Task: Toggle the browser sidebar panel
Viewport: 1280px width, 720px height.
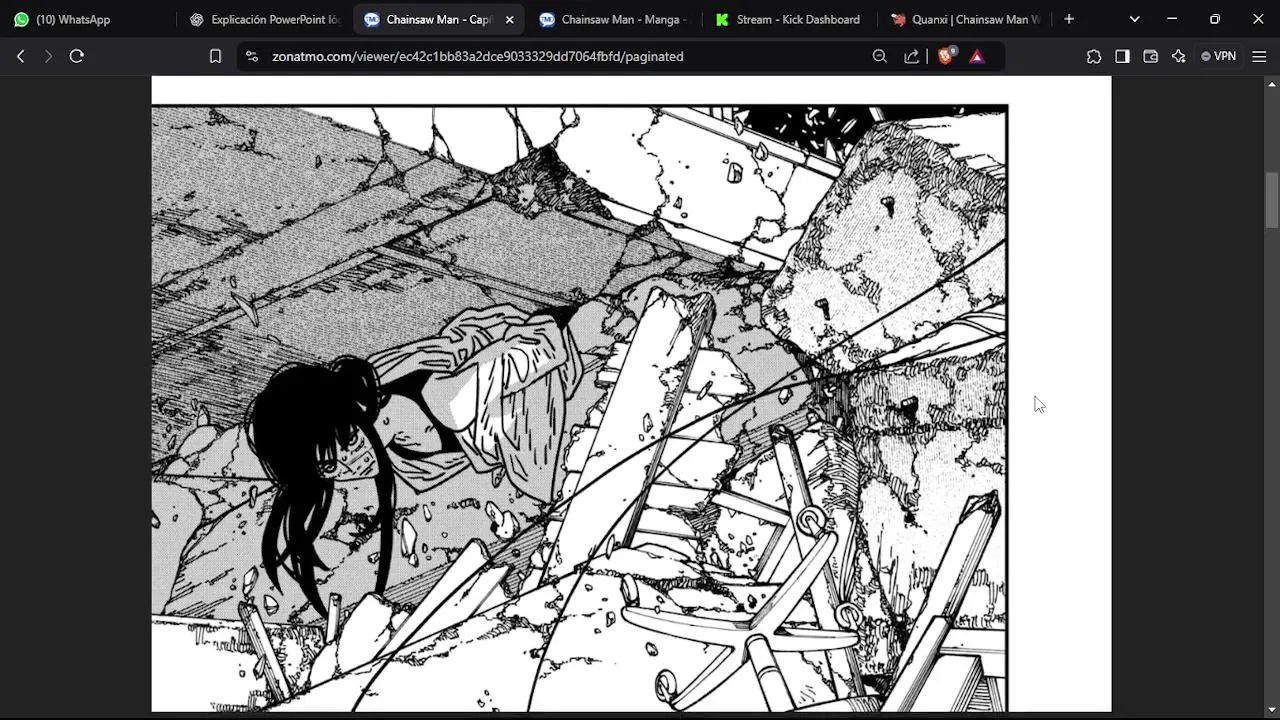Action: tap(1122, 57)
